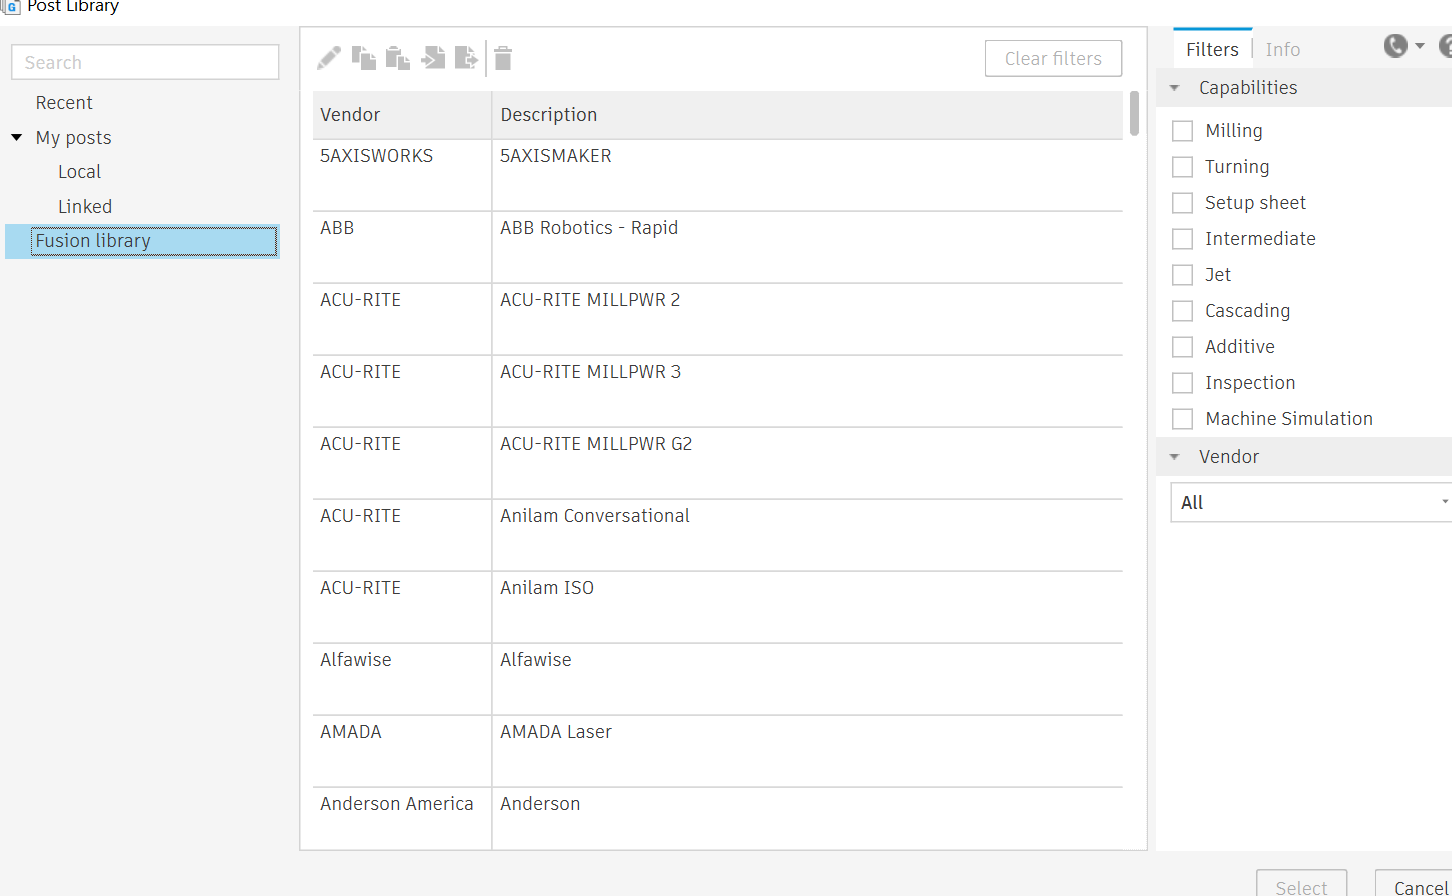The width and height of the screenshot is (1452, 896).
Task: Select the ABB Robotics - Rapid post
Action: pos(589,228)
